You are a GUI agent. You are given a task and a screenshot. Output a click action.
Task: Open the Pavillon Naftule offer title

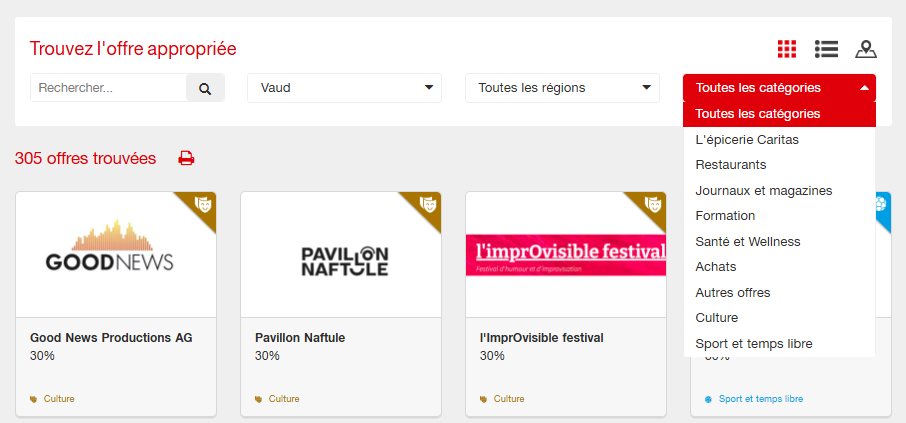(300, 338)
